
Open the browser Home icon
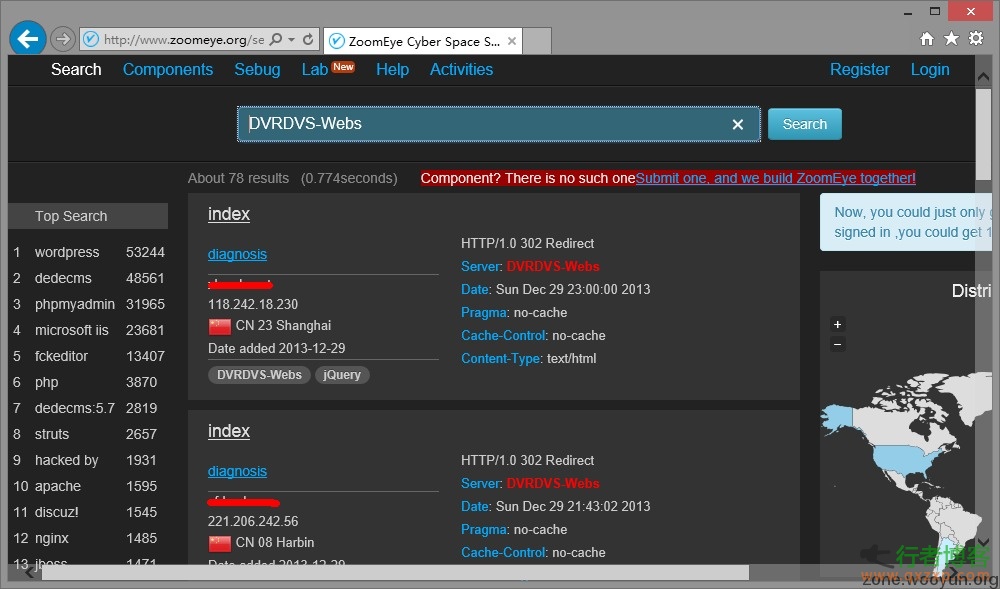[927, 39]
